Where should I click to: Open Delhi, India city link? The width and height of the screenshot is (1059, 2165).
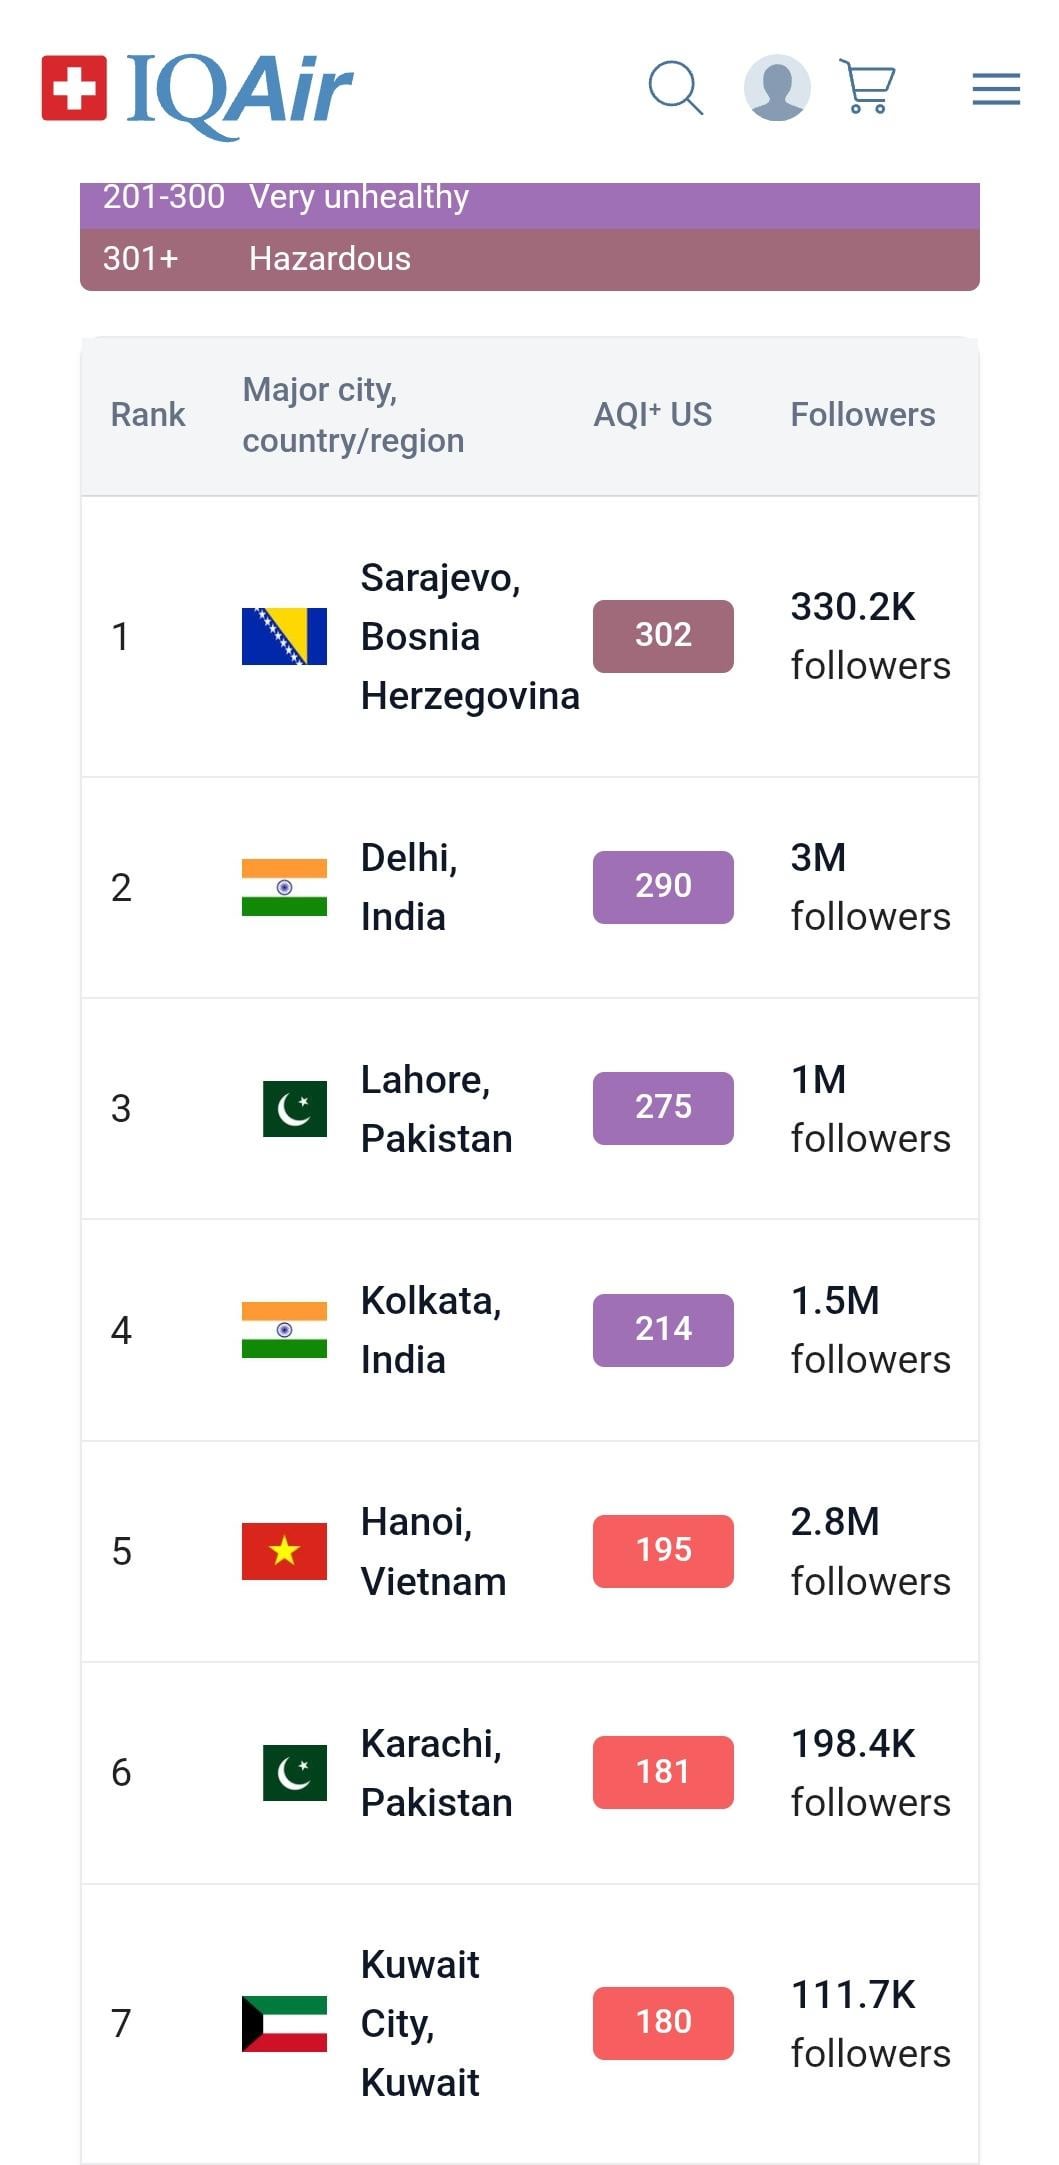point(408,887)
